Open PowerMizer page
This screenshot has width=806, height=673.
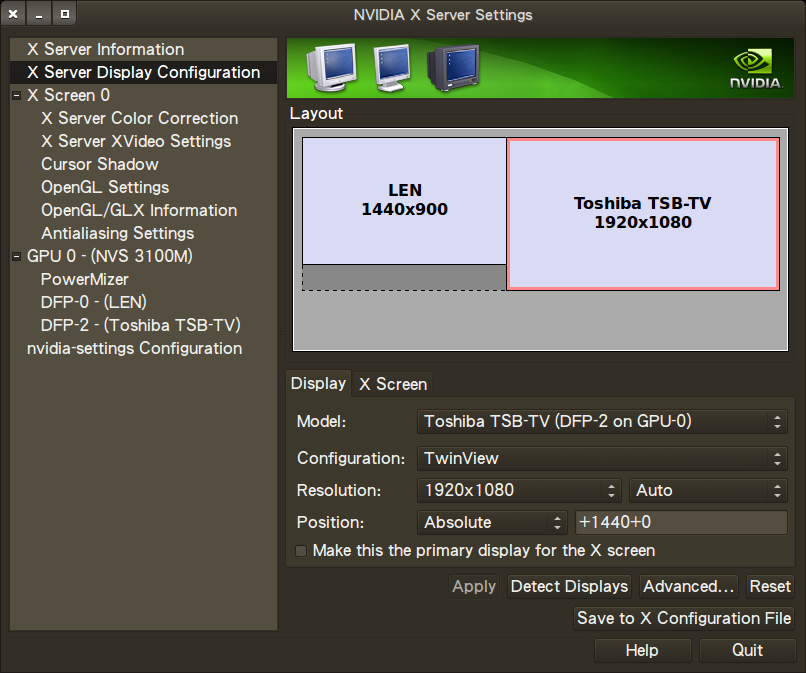84,280
